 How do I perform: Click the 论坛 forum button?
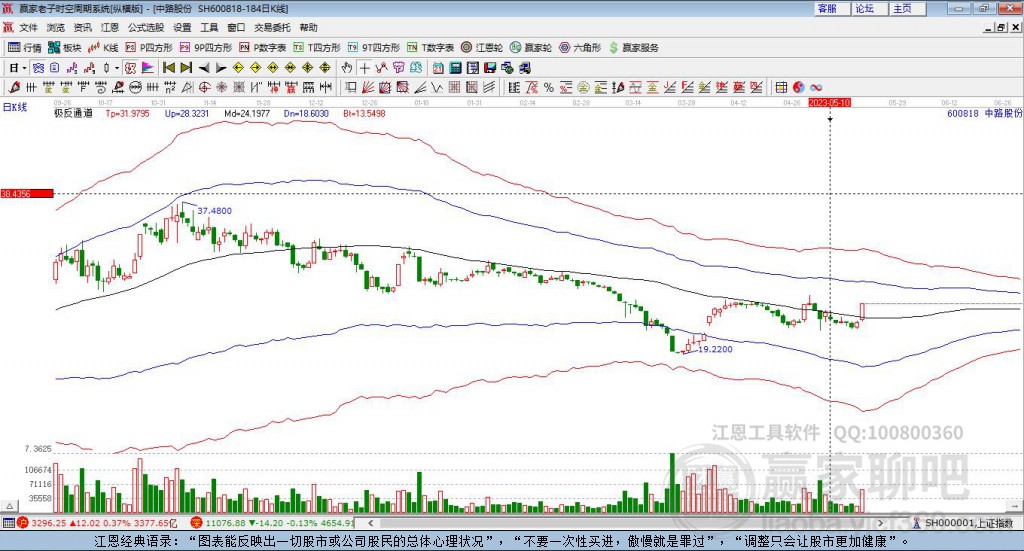coord(869,8)
